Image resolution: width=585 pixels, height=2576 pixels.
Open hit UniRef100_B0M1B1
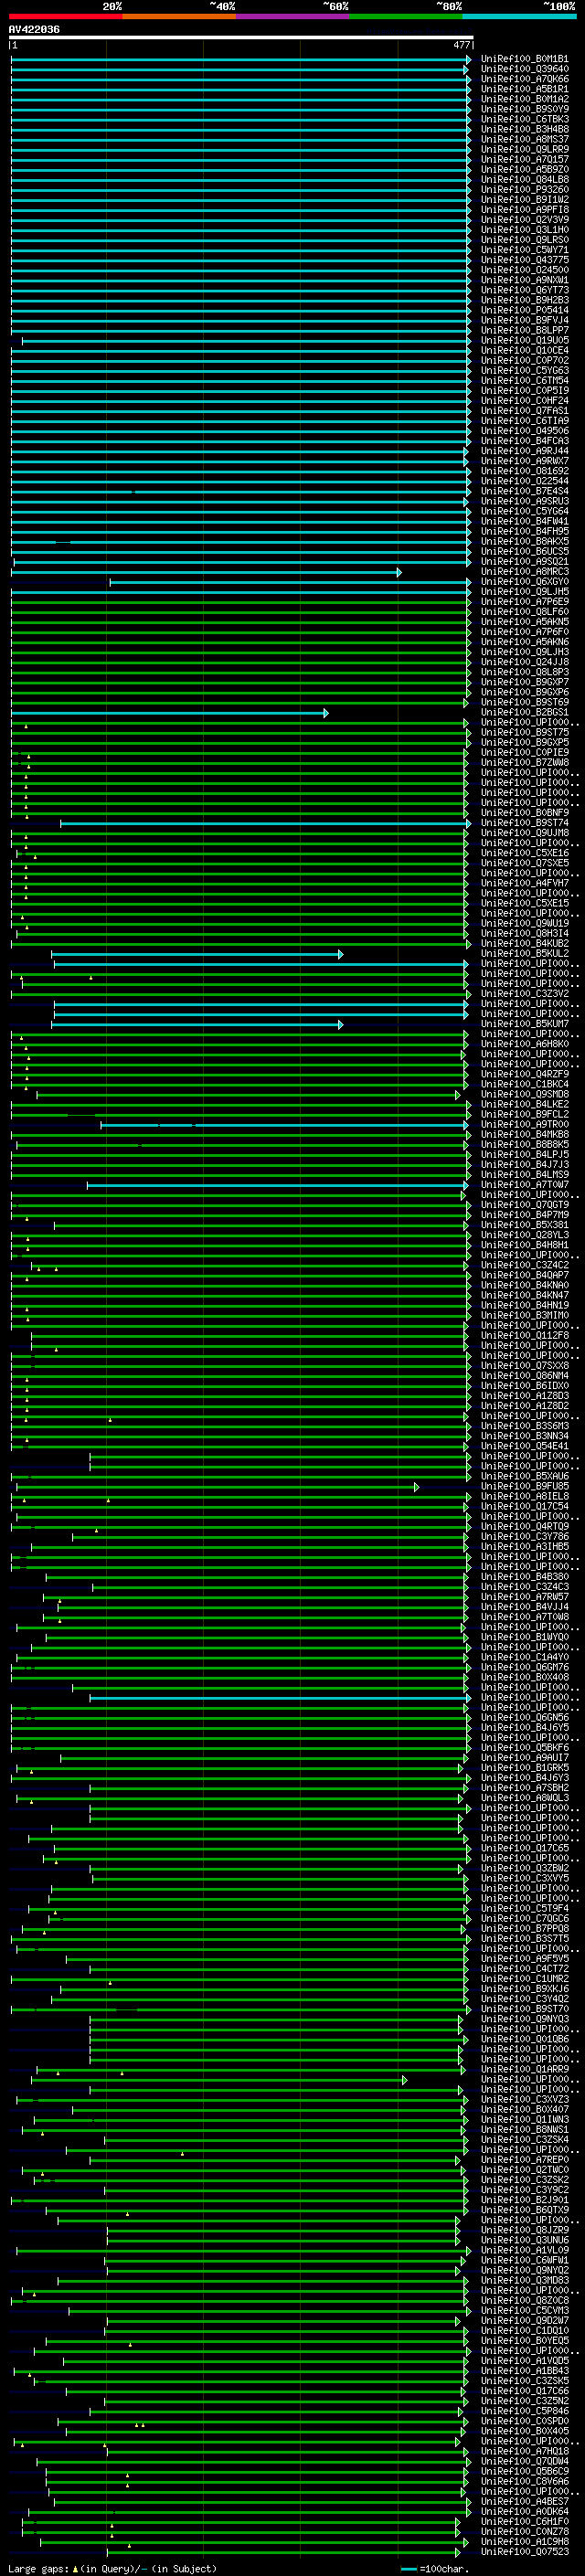525,59
